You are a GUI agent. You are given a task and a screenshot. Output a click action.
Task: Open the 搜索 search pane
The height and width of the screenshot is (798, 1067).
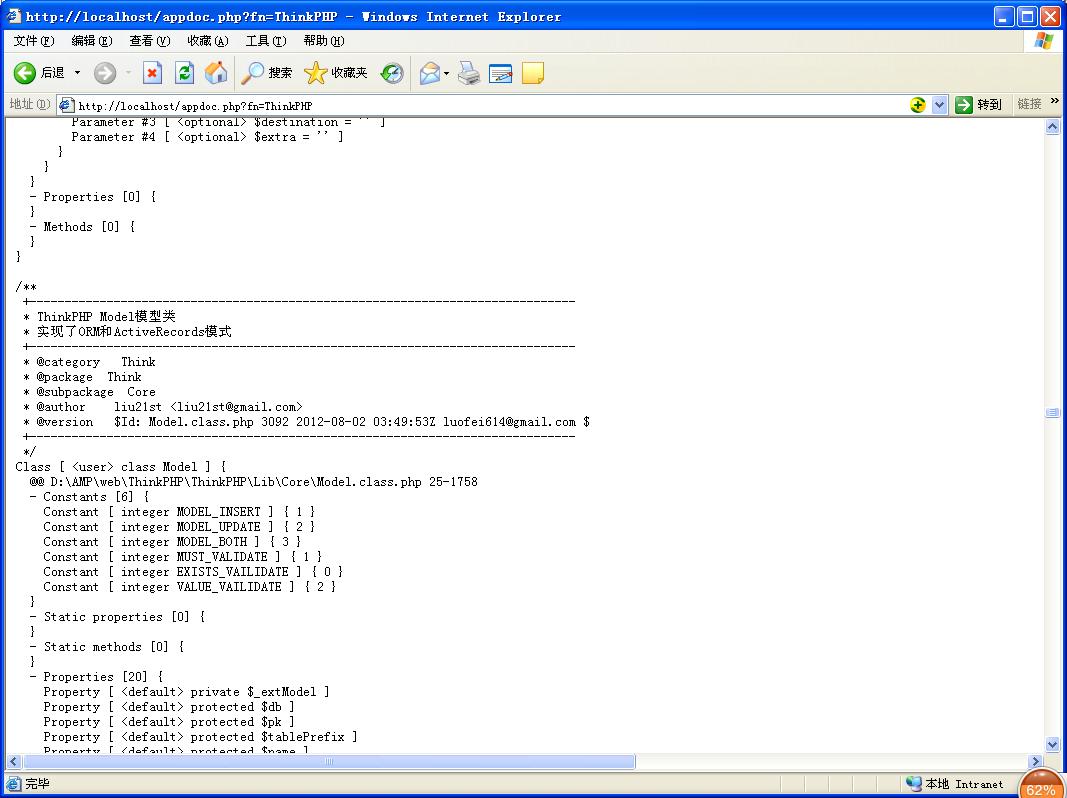(x=266, y=73)
